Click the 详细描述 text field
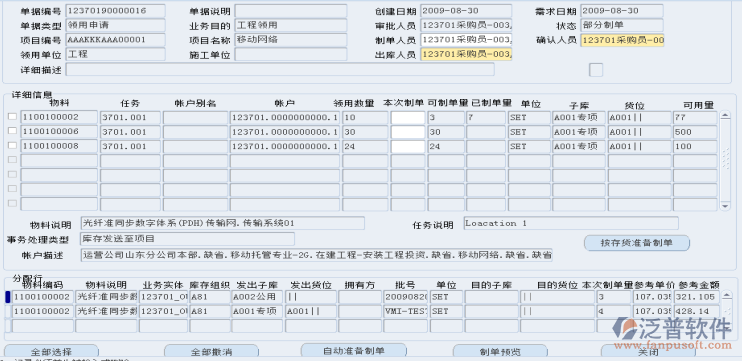 click(280, 70)
